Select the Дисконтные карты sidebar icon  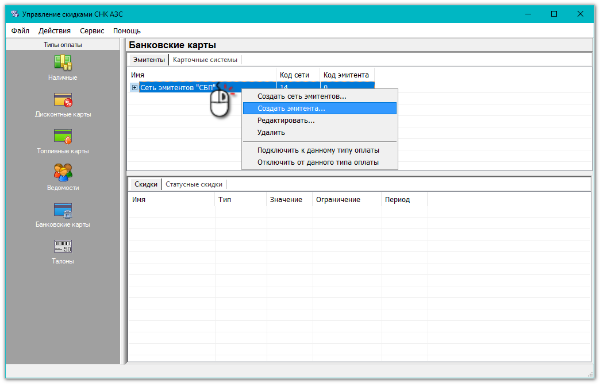[63, 99]
